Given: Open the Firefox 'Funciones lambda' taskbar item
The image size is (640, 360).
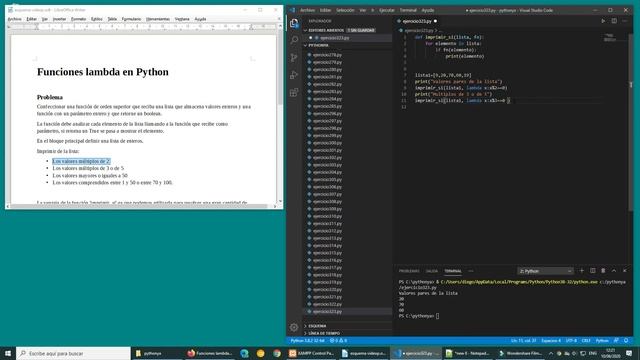Looking at the screenshot, I should coord(210,353).
